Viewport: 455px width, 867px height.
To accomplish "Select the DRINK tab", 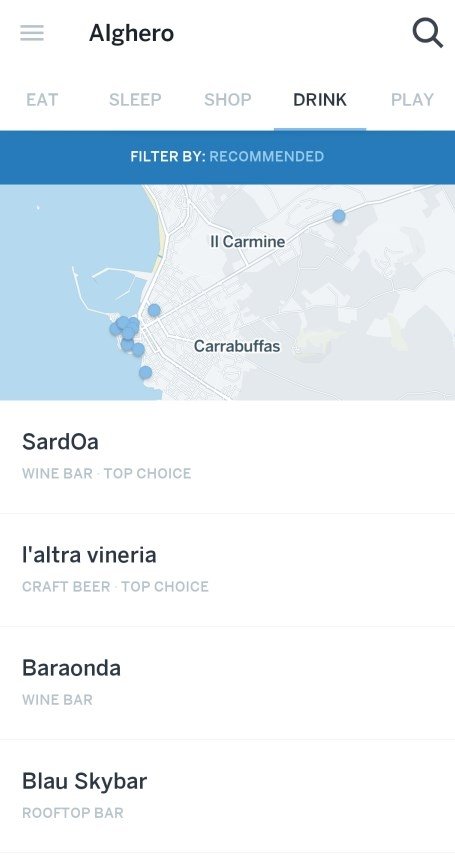I will [320, 100].
